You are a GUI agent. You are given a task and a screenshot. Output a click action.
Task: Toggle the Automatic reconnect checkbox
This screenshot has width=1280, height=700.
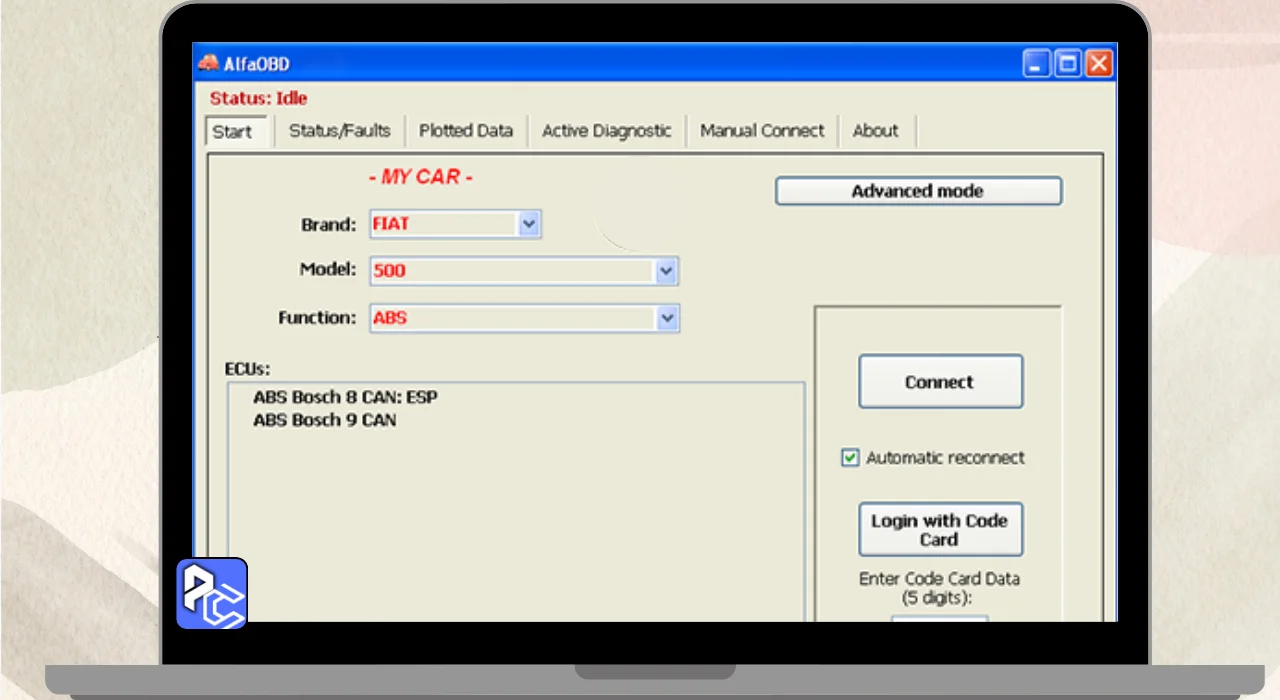coord(850,457)
